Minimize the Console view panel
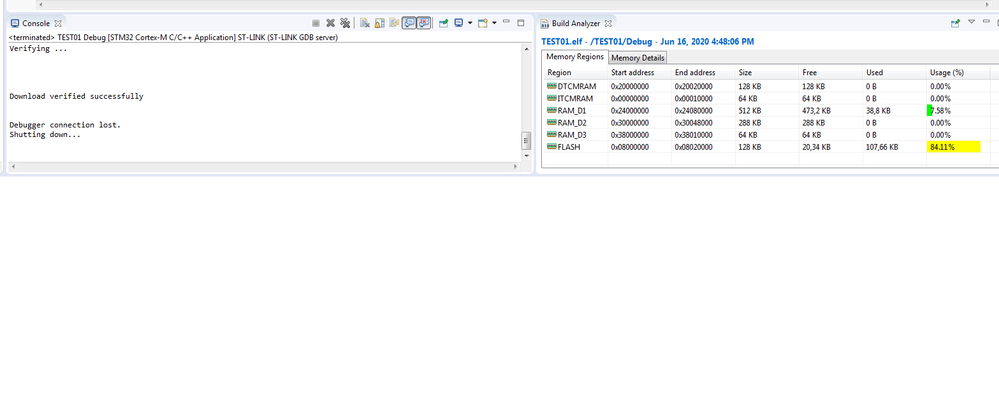Image resolution: width=999 pixels, height=413 pixels. click(x=507, y=21)
